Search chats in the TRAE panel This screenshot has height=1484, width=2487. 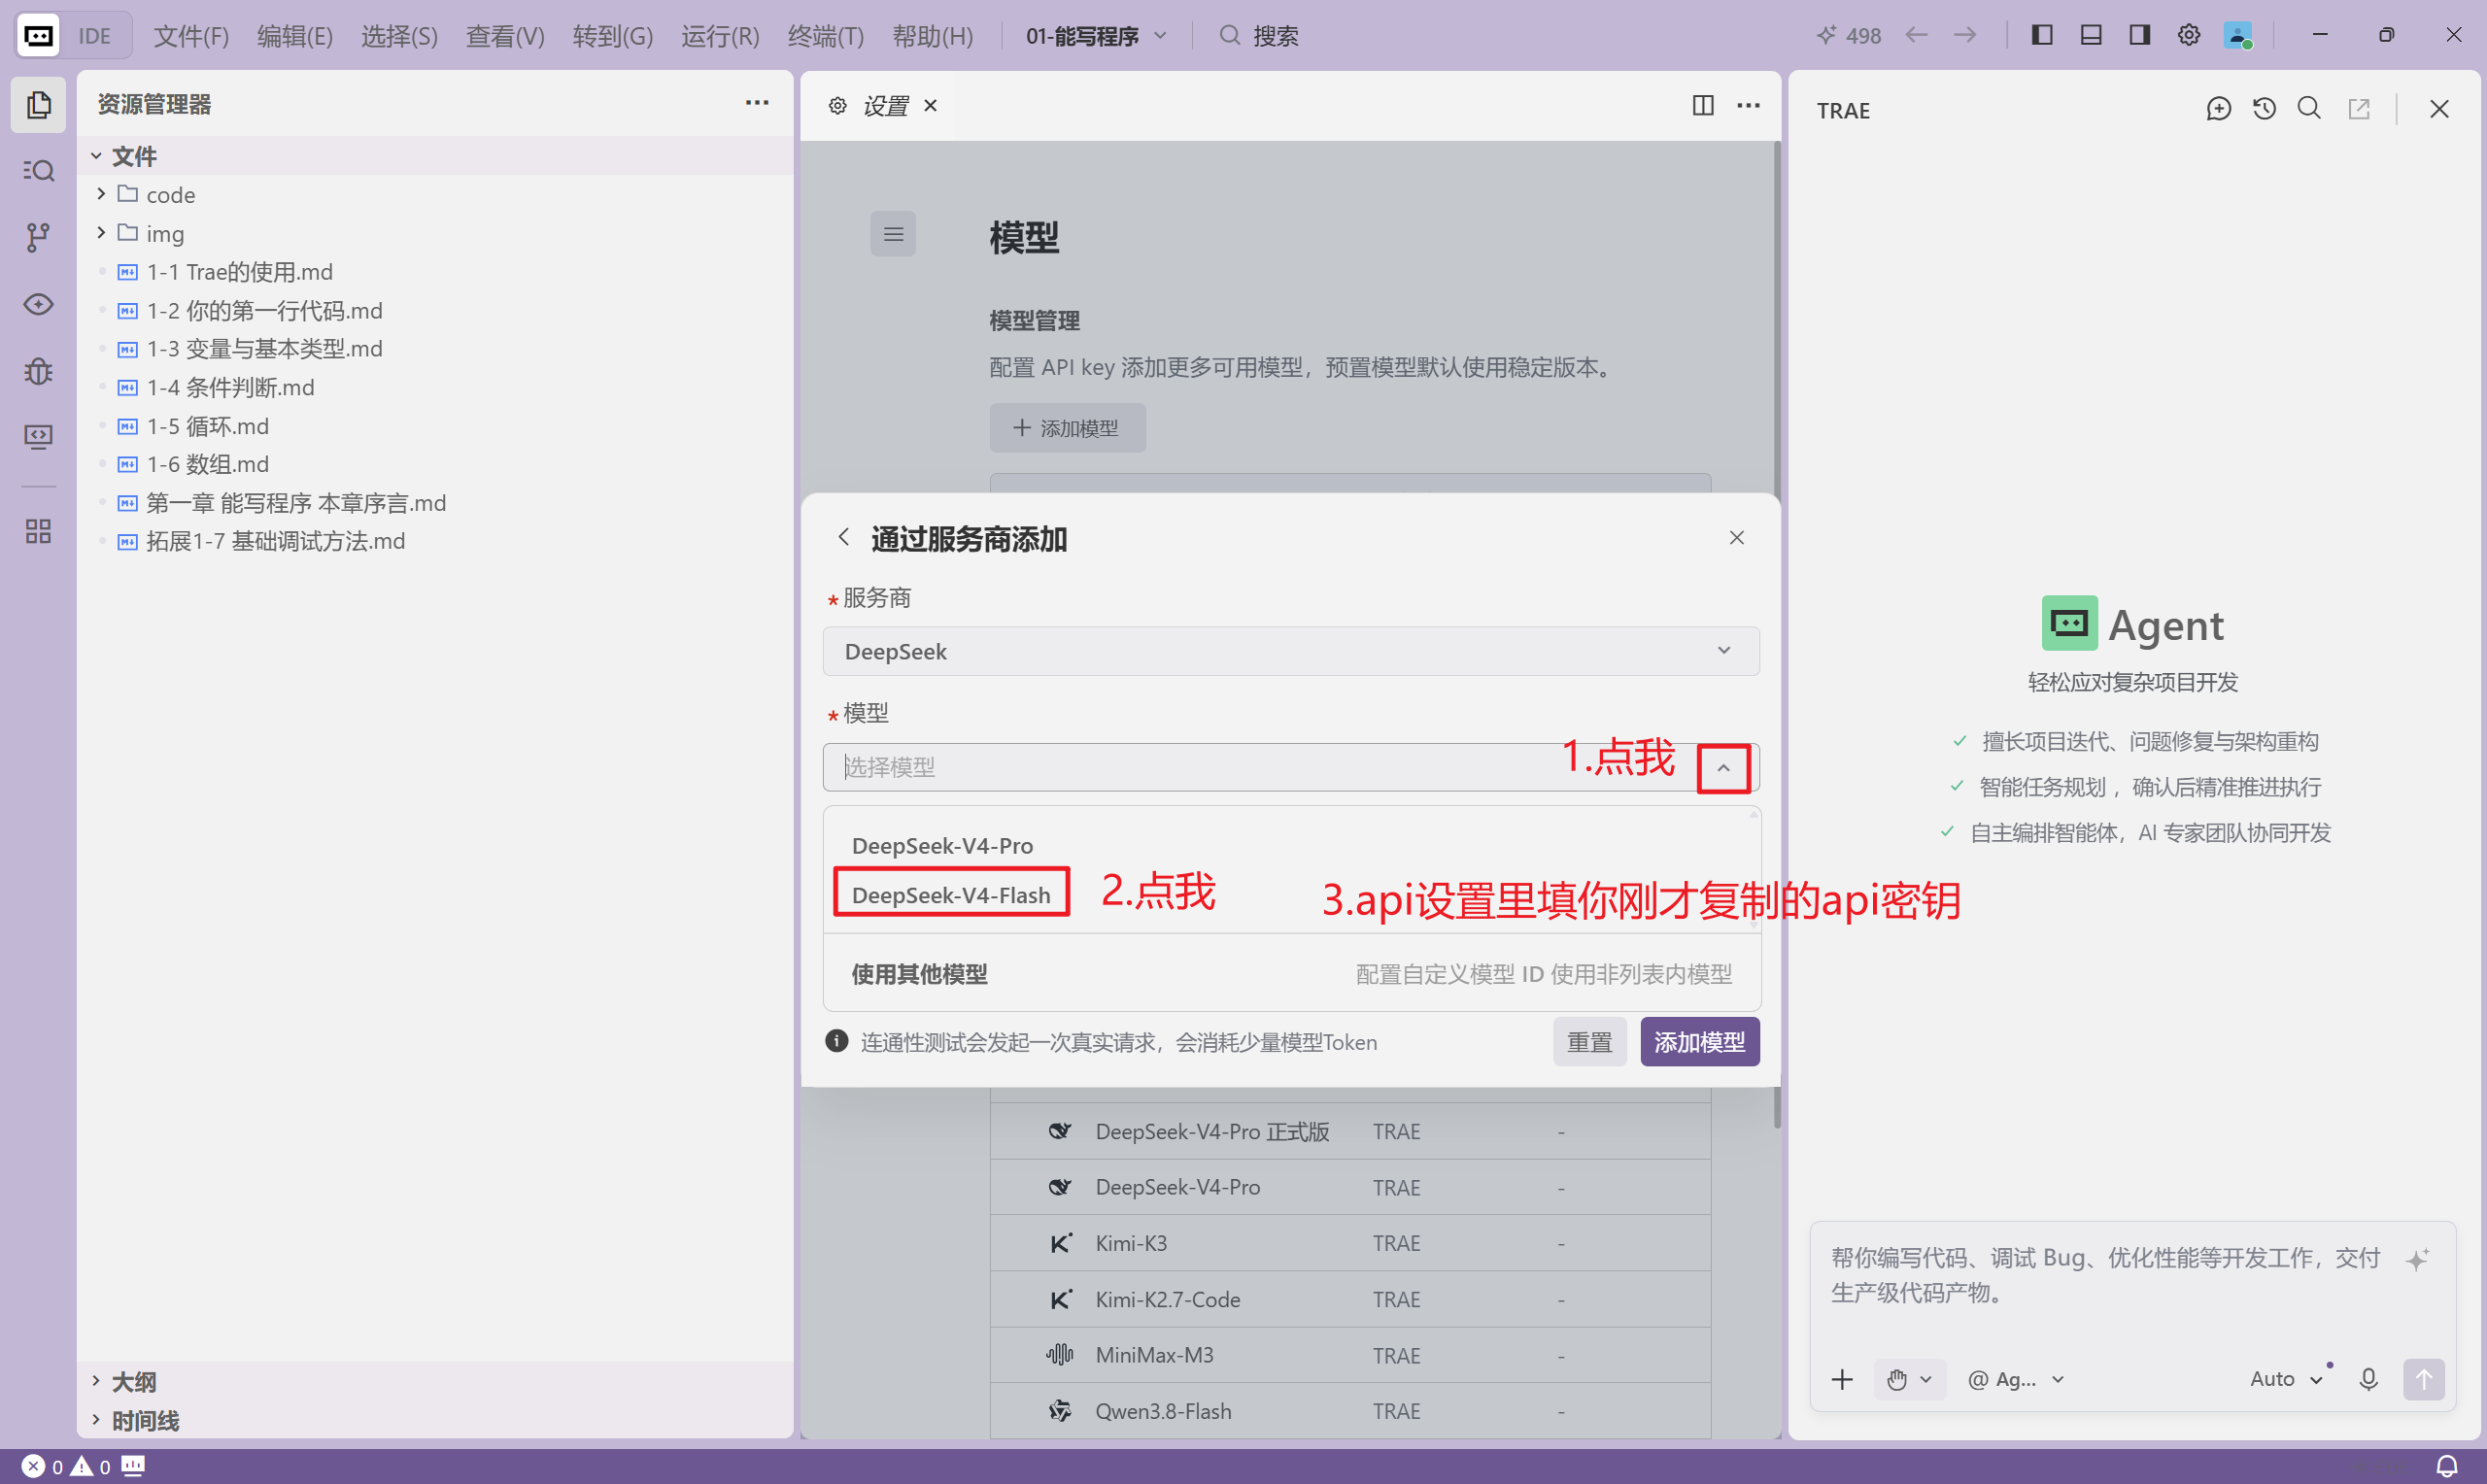point(2309,109)
